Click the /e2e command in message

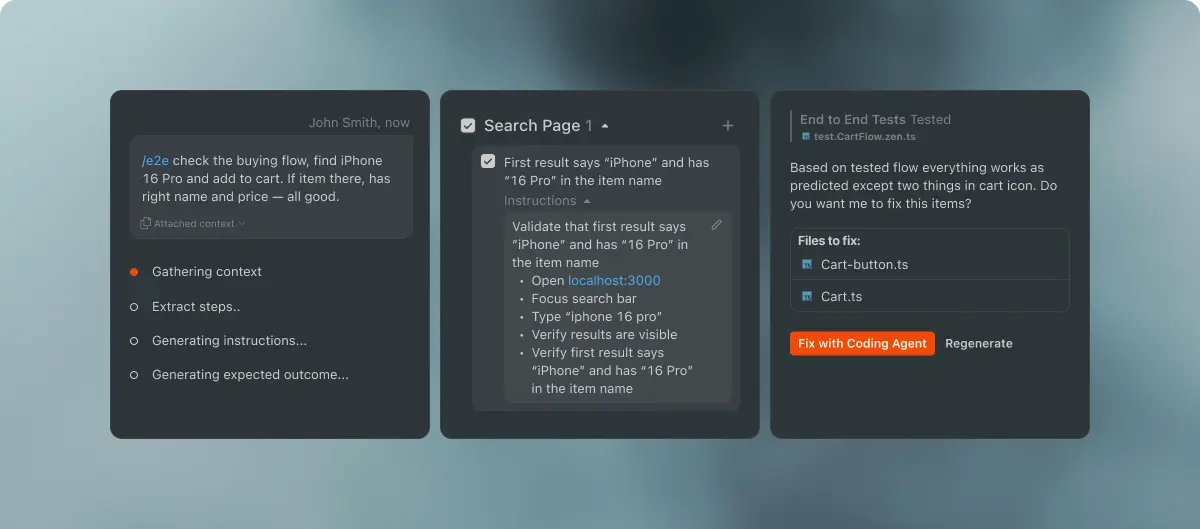click(x=155, y=161)
